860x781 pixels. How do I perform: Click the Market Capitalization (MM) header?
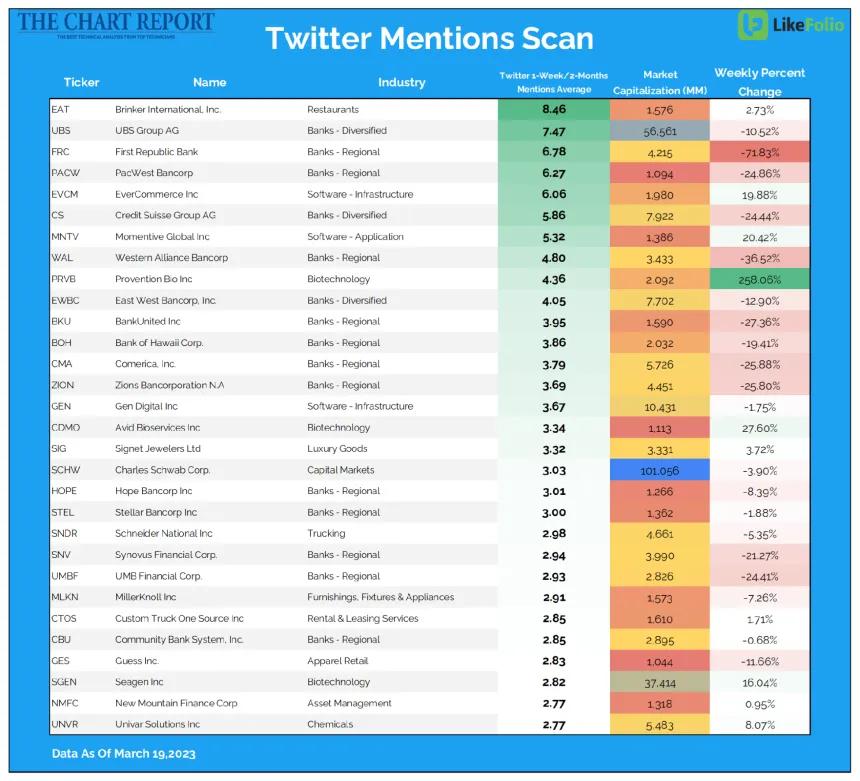point(660,82)
